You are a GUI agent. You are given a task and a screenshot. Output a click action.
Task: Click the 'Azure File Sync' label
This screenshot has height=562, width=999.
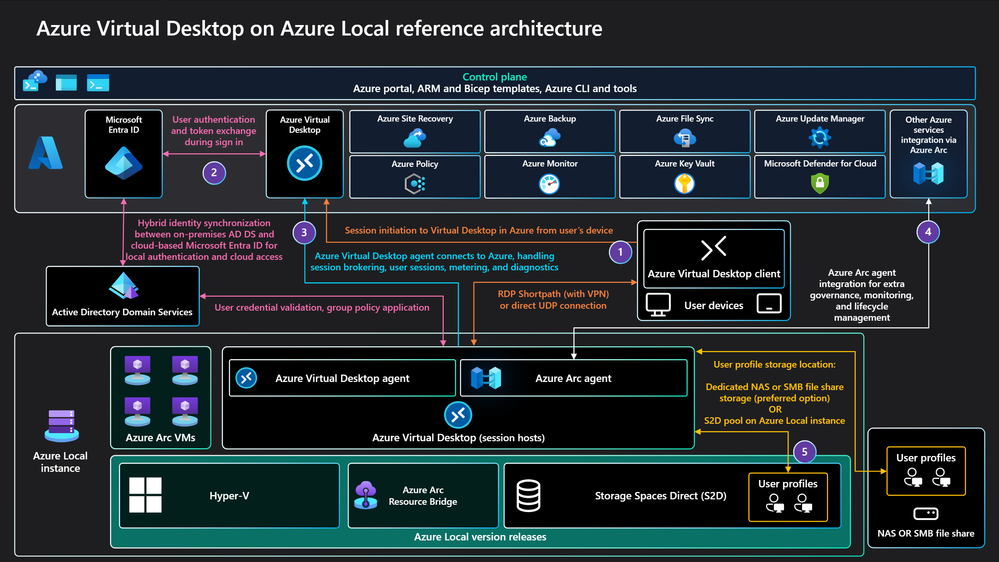pyautogui.click(x=685, y=119)
